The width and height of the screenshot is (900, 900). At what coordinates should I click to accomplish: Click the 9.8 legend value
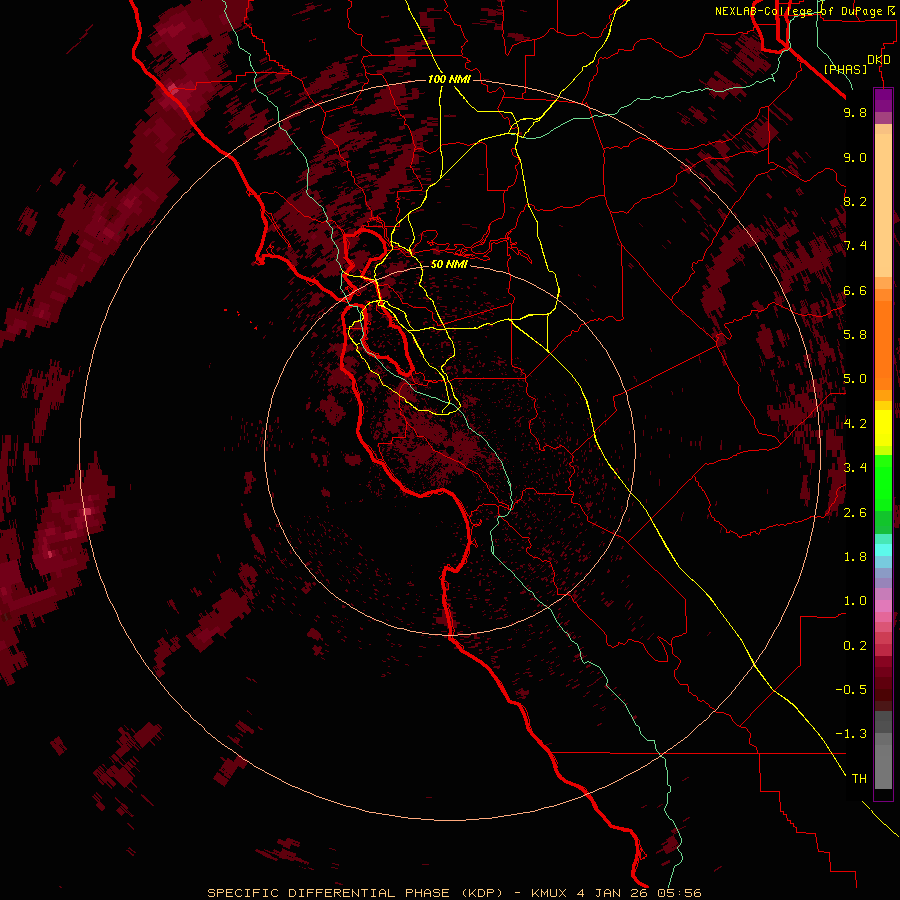click(x=855, y=112)
